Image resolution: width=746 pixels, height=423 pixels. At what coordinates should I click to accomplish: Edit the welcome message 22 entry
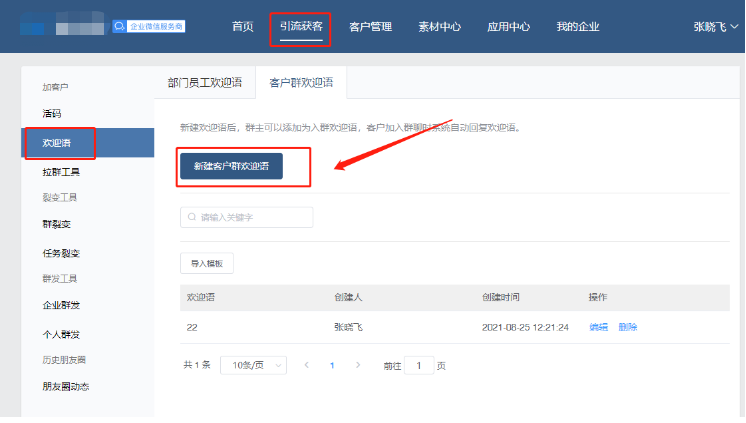point(598,327)
